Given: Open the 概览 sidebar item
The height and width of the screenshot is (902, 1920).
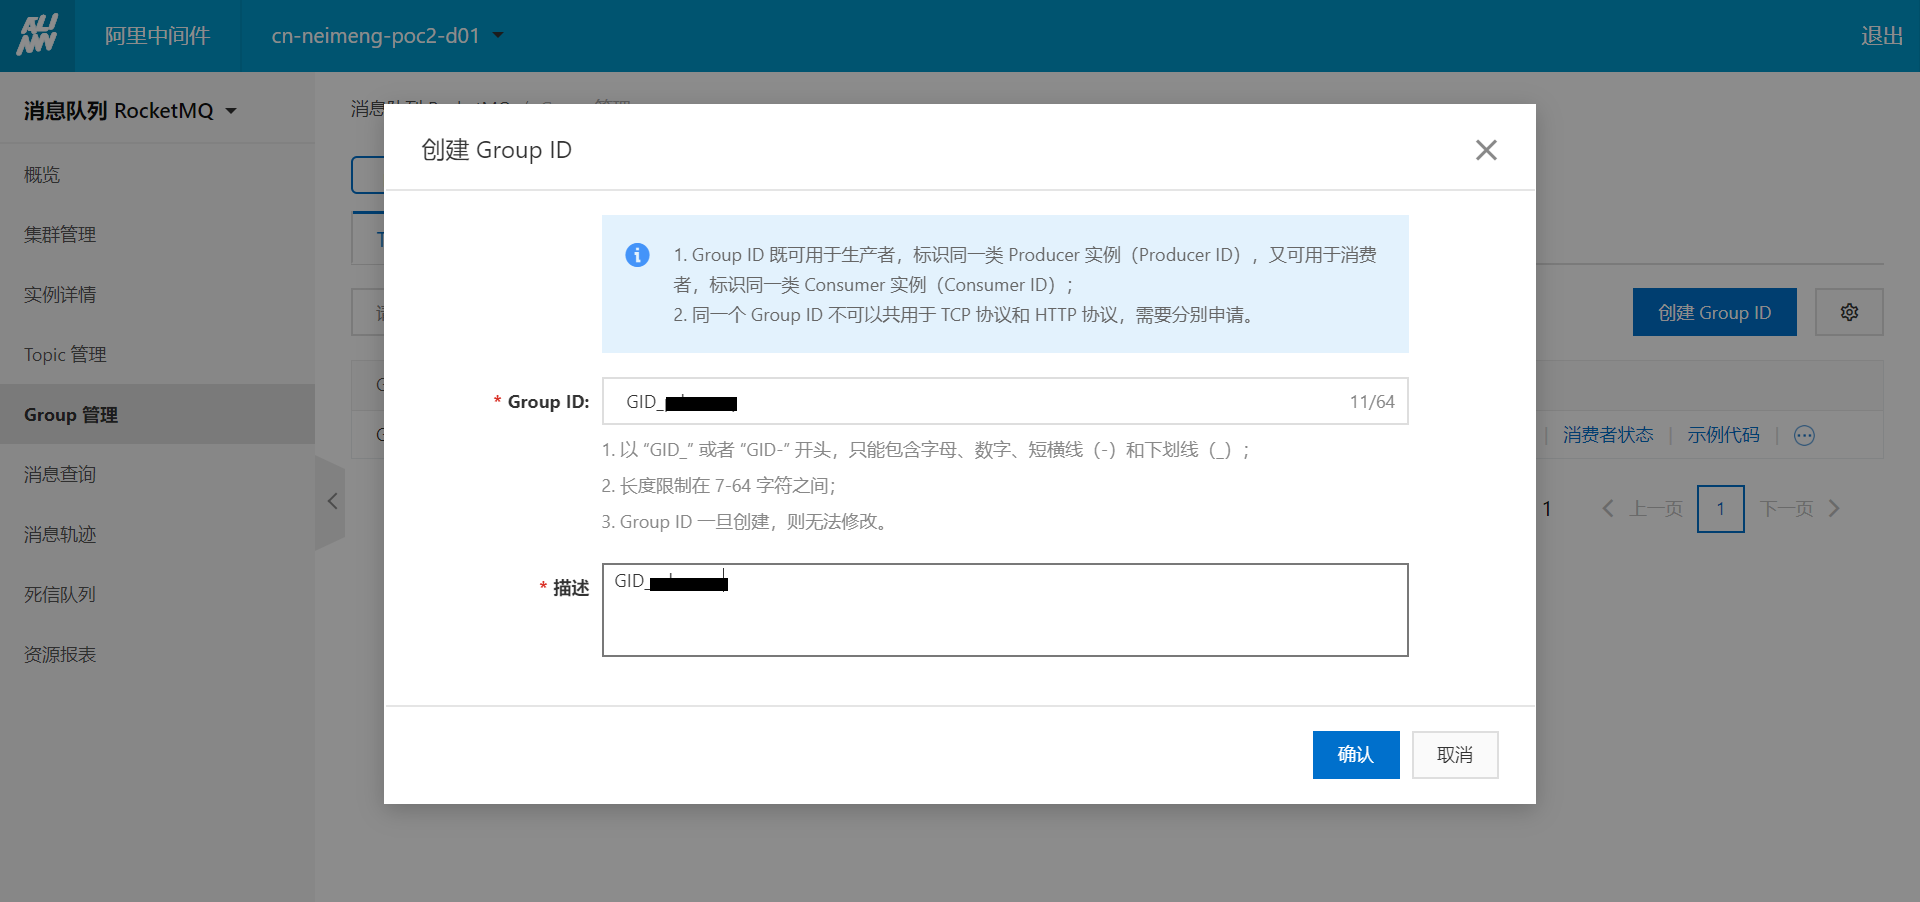Looking at the screenshot, I should tap(157, 175).
